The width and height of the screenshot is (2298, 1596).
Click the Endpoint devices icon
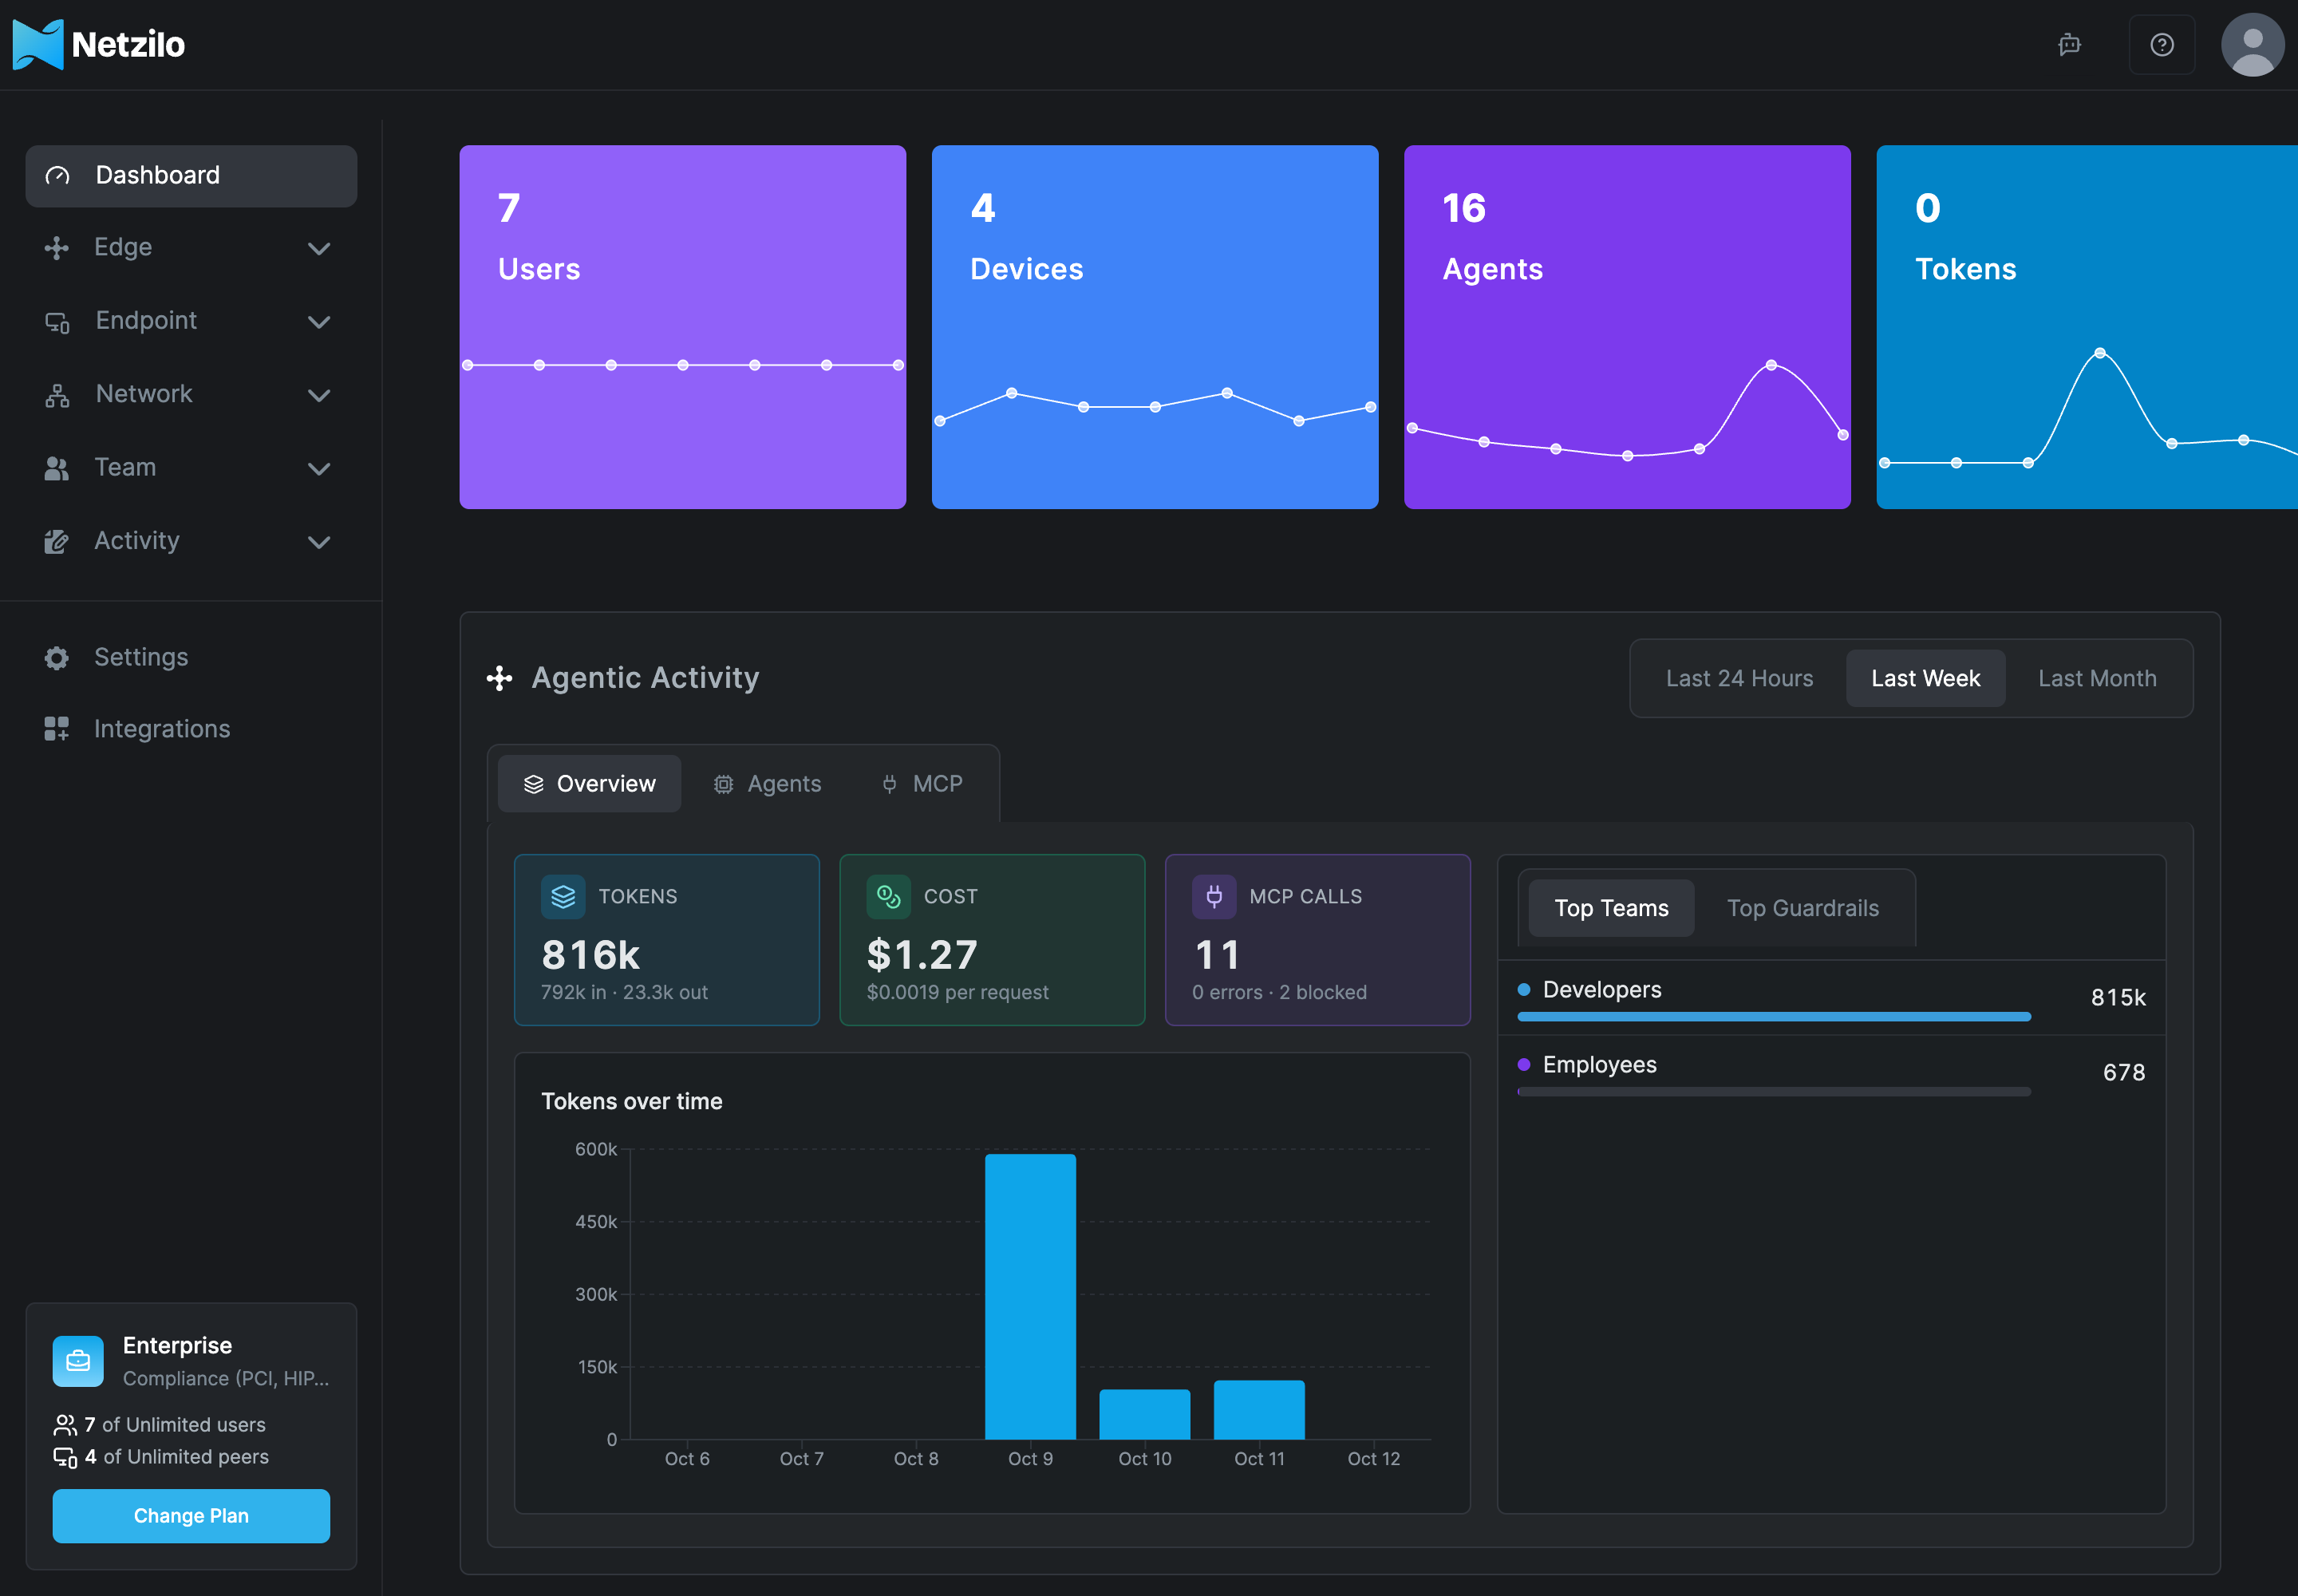tap(57, 322)
